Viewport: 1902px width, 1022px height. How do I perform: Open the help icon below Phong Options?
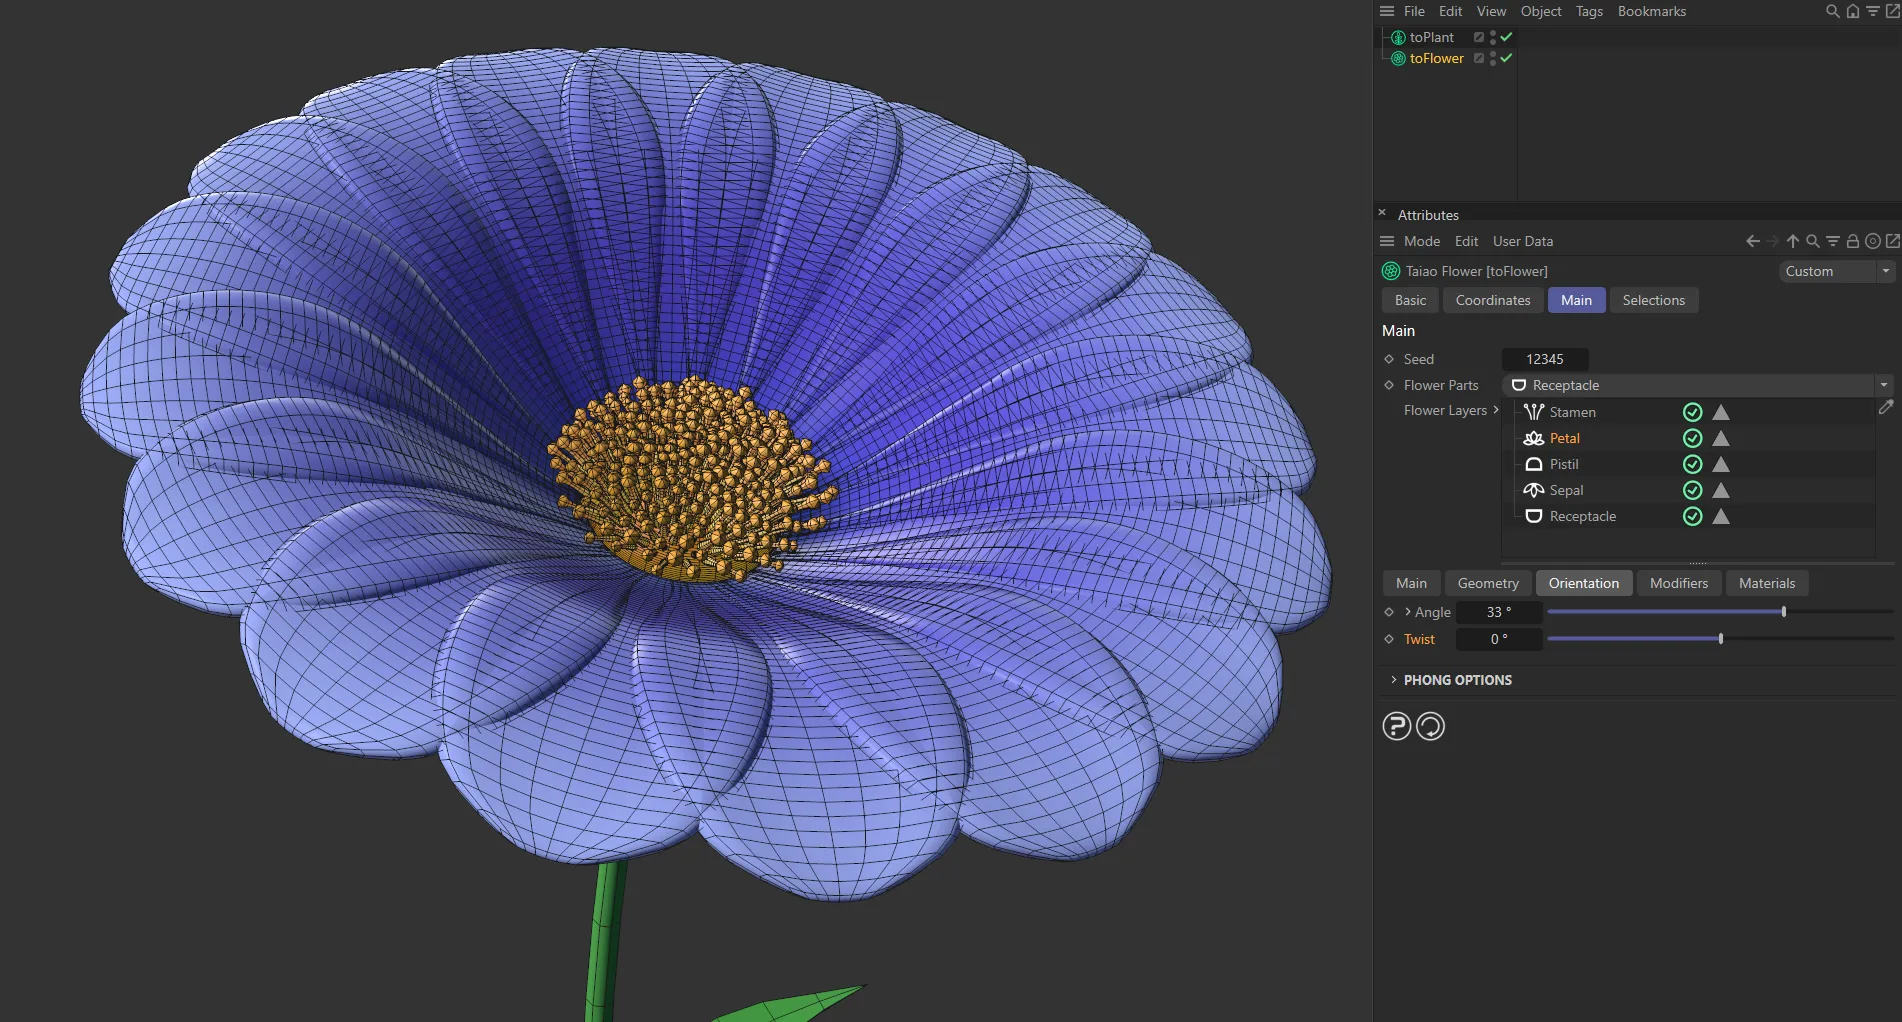pyautogui.click(x=1396, y=726)
